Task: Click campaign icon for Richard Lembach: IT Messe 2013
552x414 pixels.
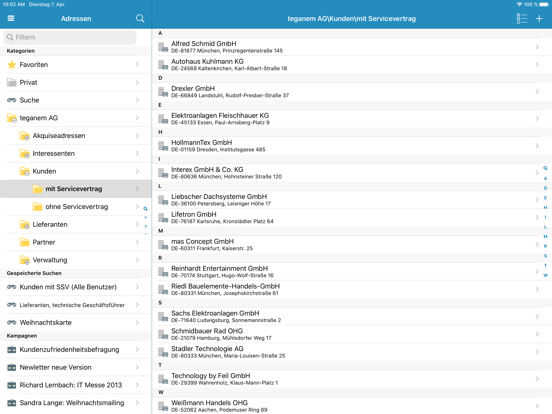Action: pos(12,385)
